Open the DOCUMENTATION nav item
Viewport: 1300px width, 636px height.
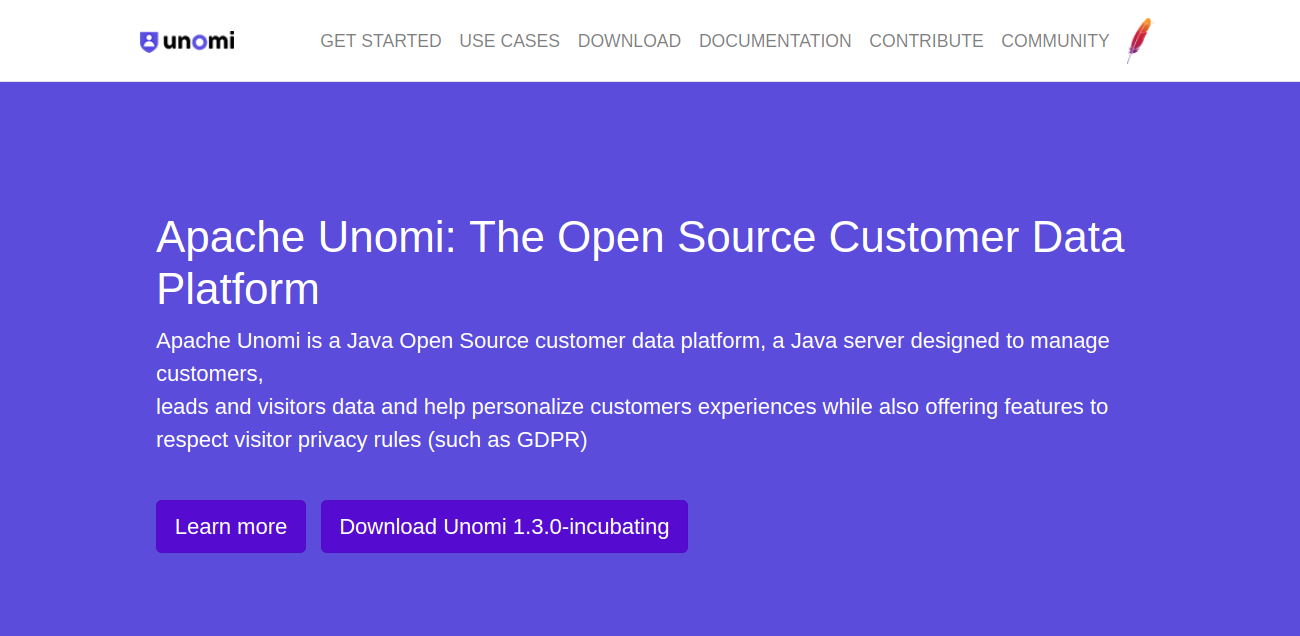(775, 41)
